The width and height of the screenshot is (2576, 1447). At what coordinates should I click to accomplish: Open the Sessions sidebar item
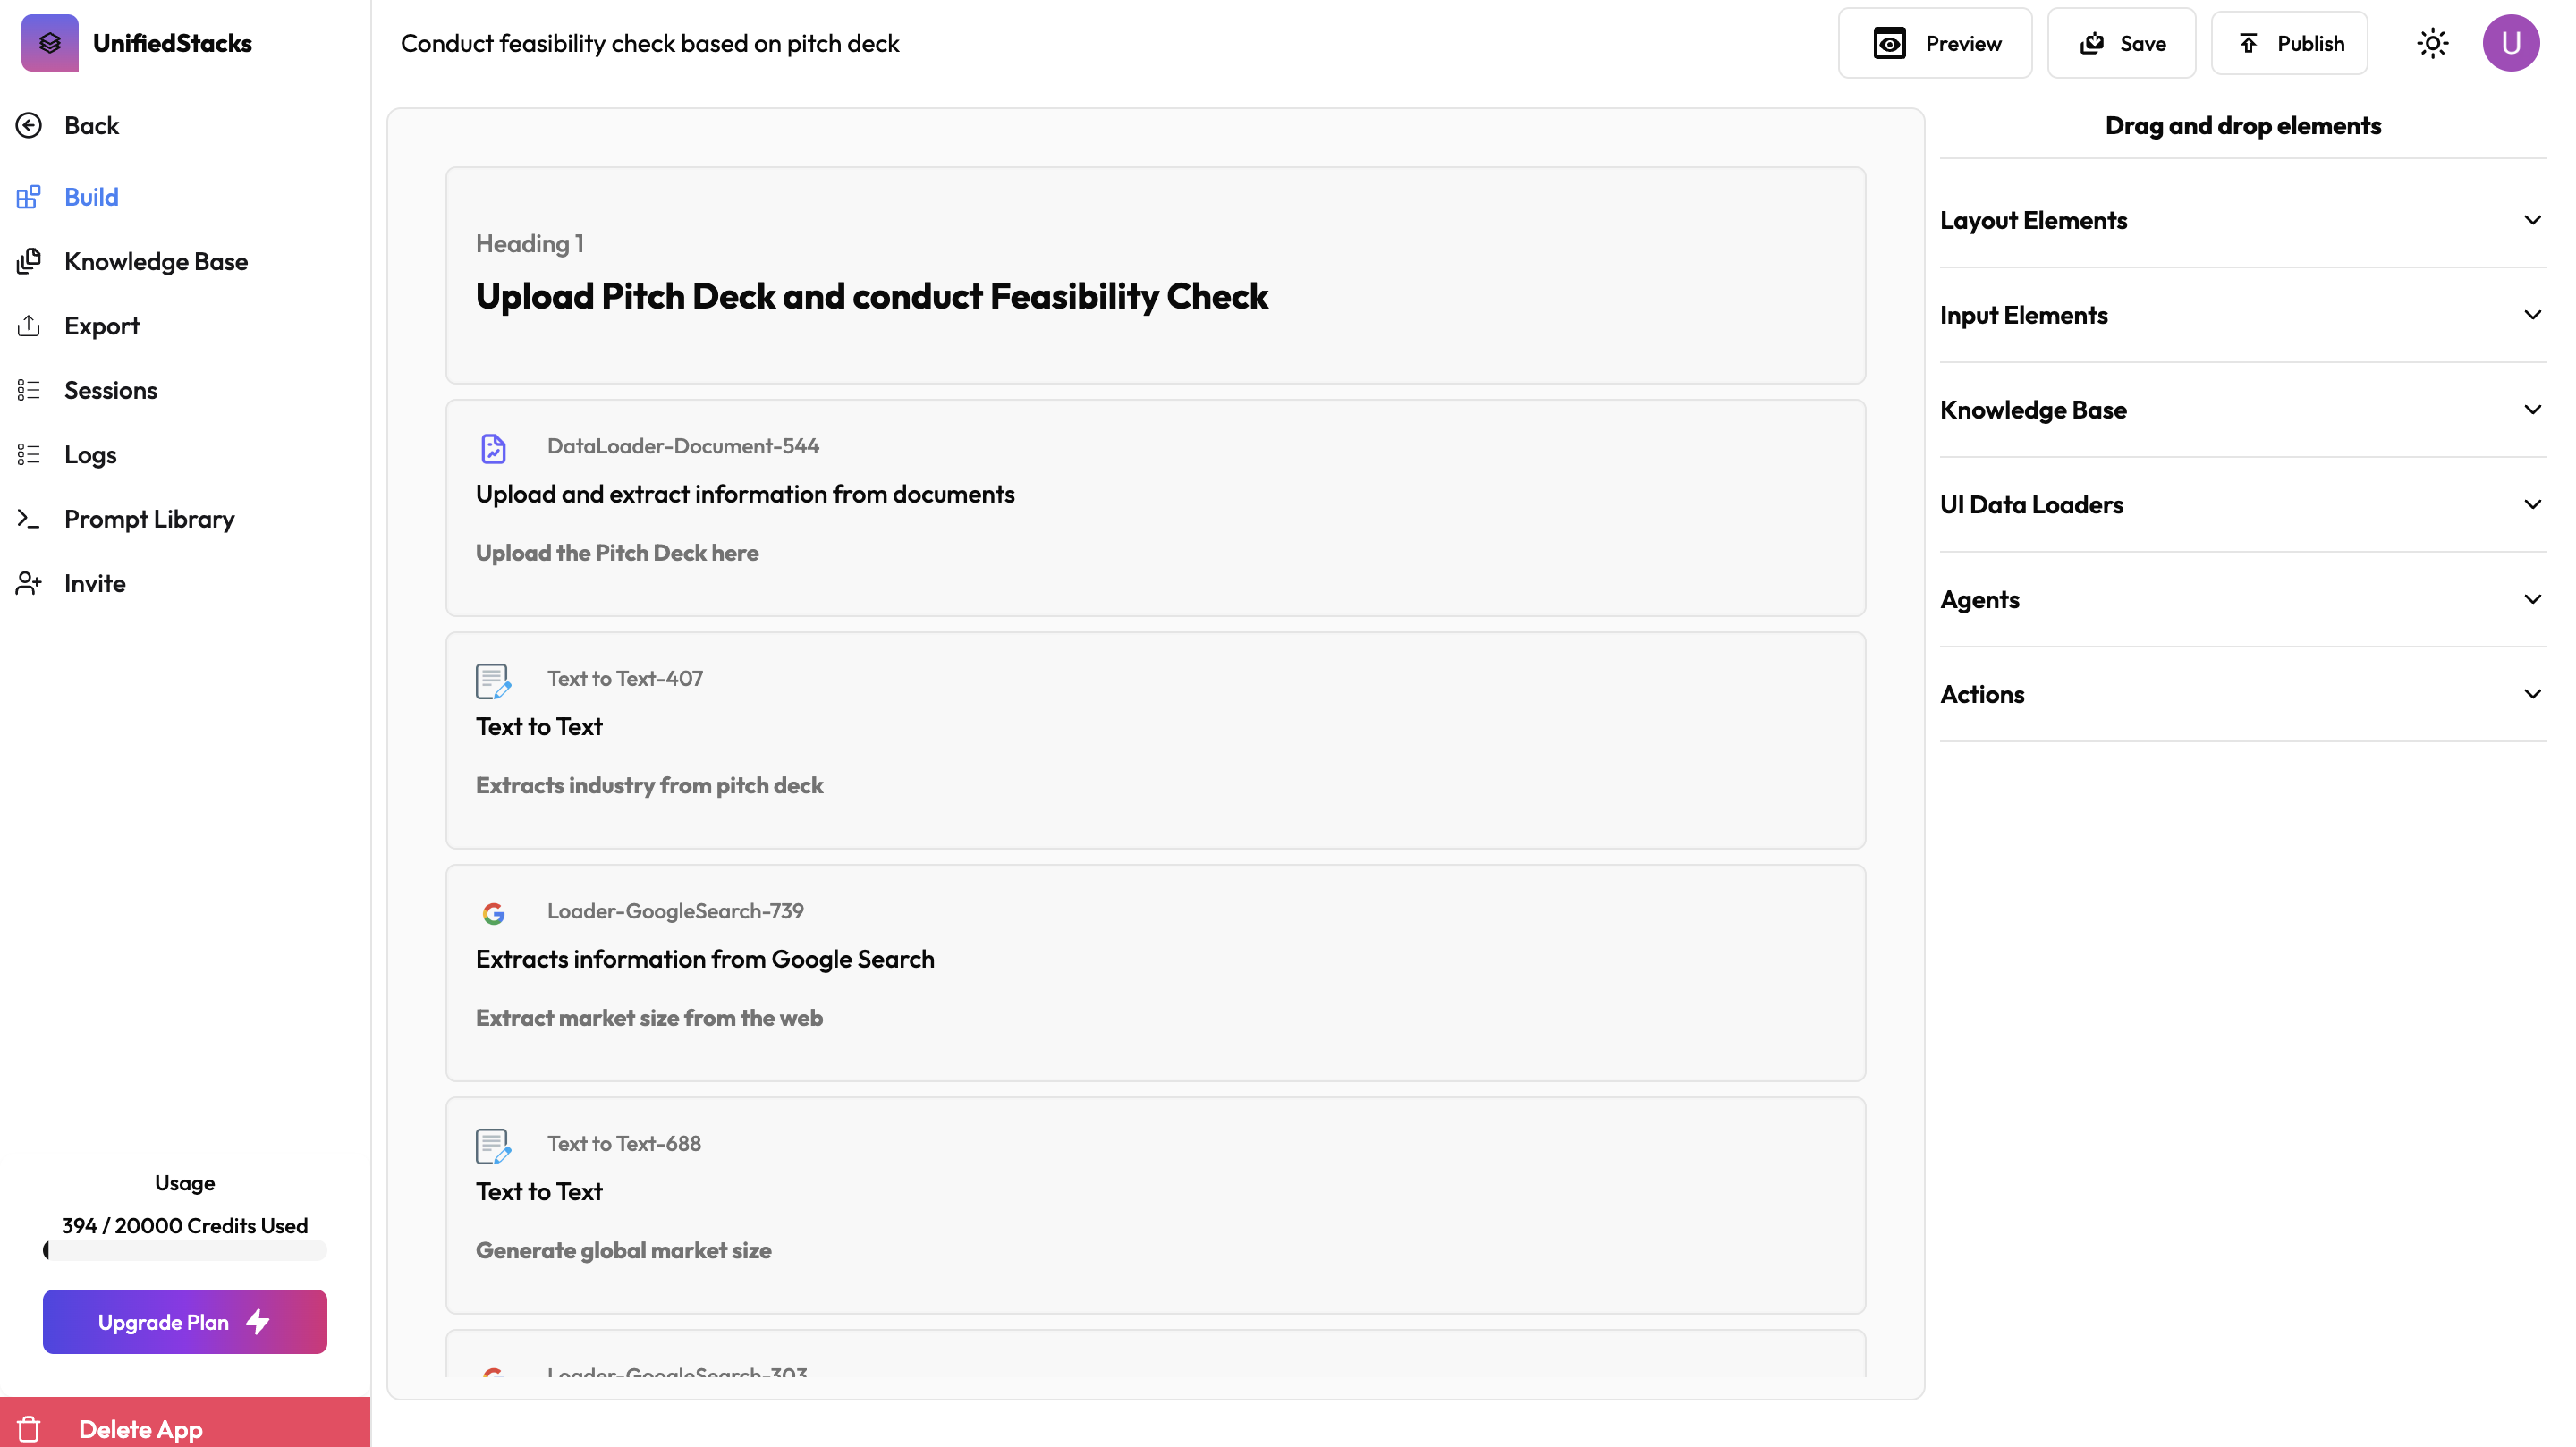[x=110, y=390]
